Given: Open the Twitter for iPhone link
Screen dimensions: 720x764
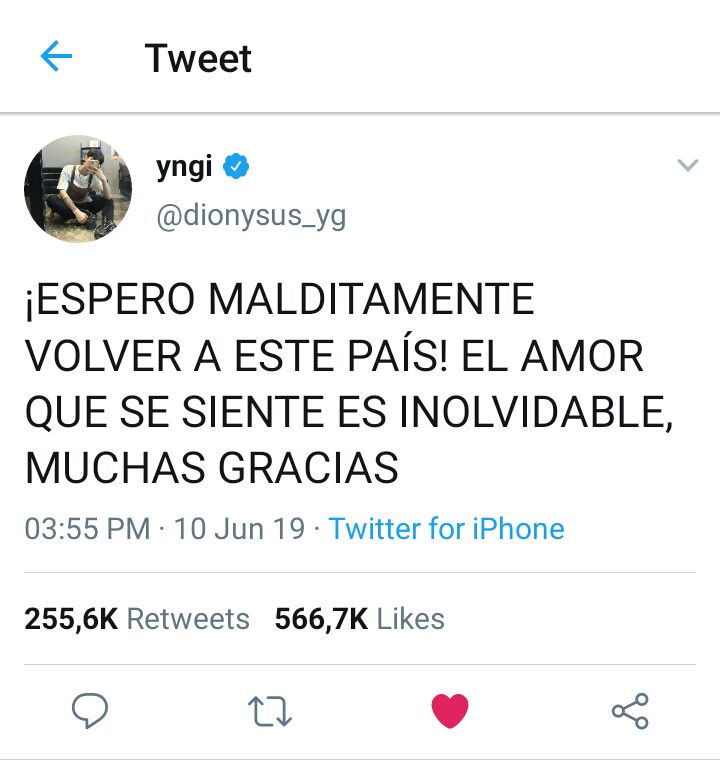Looking at the screenshot, I should 446,529.
